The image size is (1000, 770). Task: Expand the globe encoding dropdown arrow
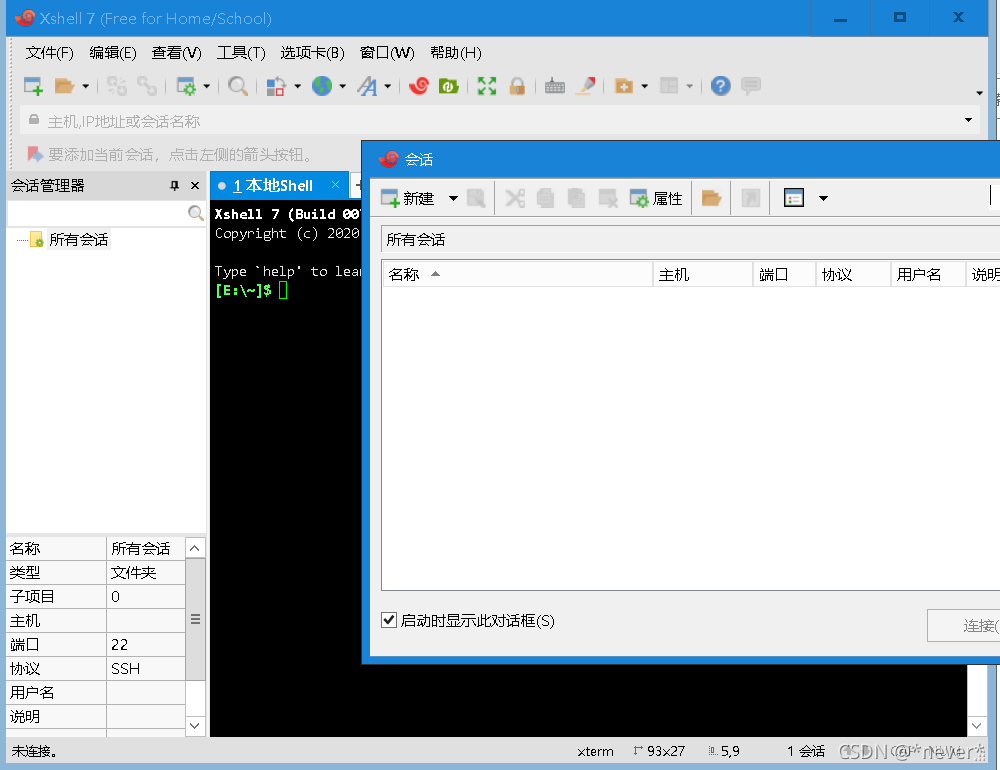[x=342, y=87]
